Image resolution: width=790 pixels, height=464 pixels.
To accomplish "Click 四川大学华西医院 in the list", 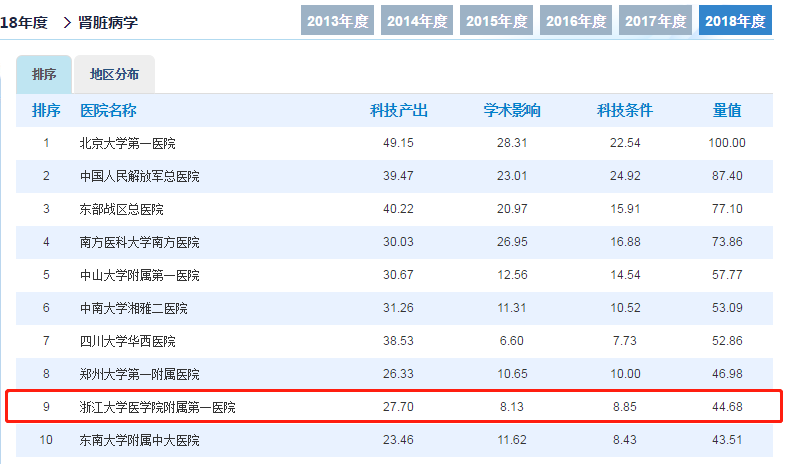I will [127, 341].
